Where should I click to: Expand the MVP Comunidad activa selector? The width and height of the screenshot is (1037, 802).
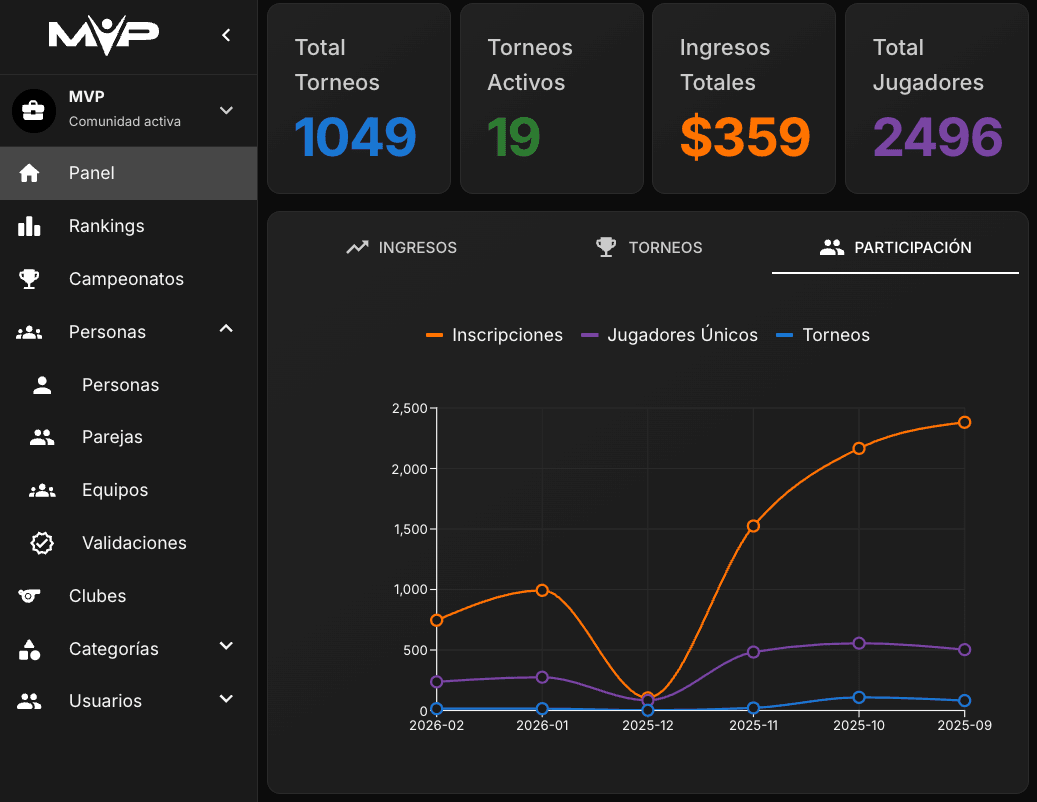point(225,110)
